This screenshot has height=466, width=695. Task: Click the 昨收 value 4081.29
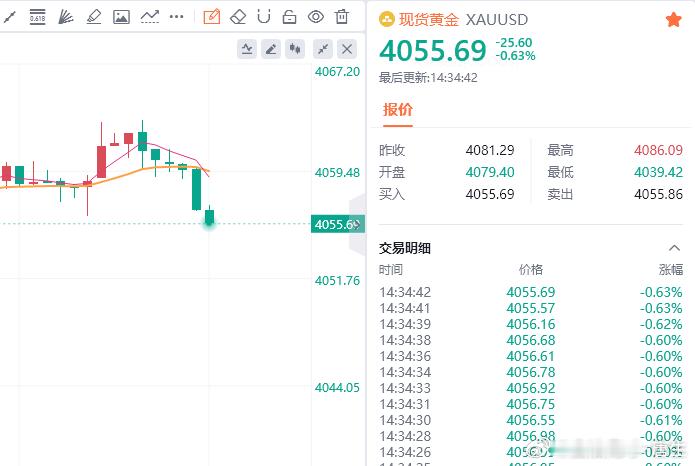[x=490, y=150]
